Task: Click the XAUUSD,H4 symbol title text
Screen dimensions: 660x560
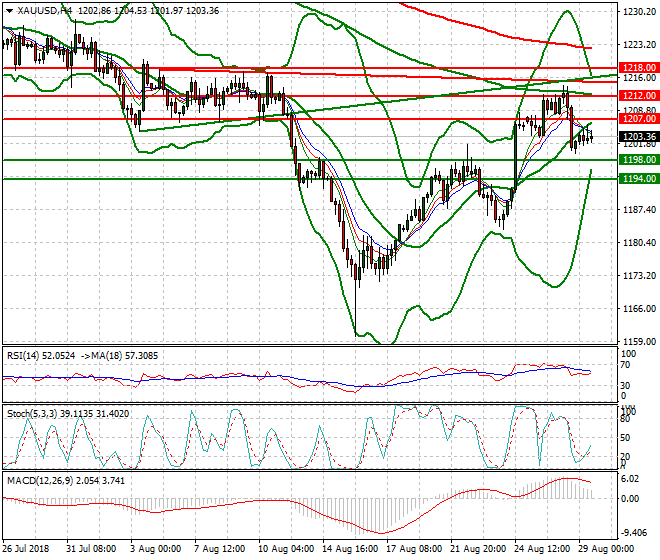Action: (x=45, y=11)
